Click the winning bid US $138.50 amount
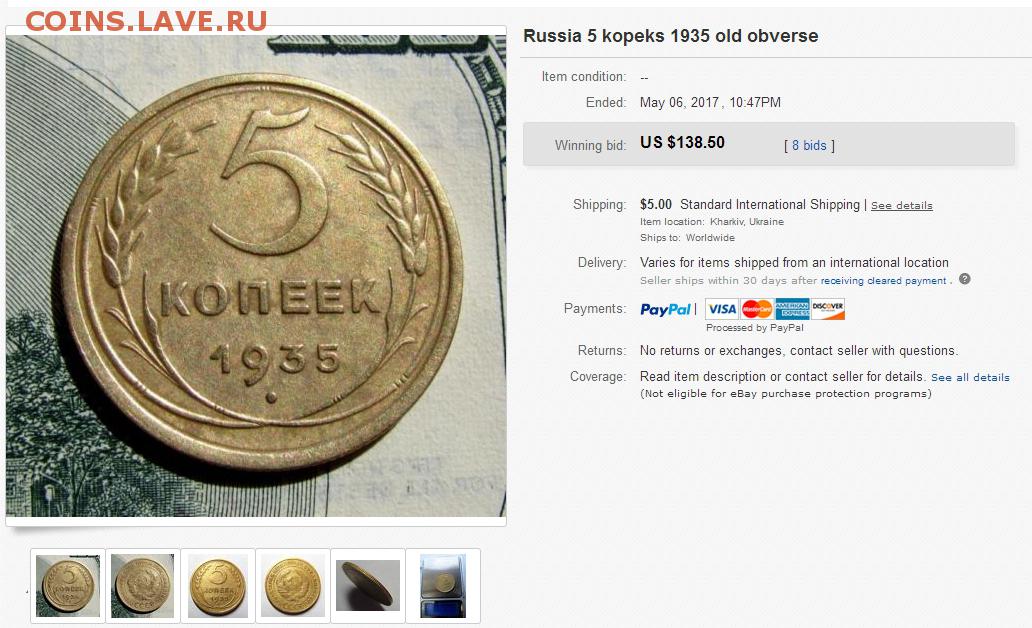Image resolution: width=1032 pixels, height=628 pixels. (x=682, y=143)
